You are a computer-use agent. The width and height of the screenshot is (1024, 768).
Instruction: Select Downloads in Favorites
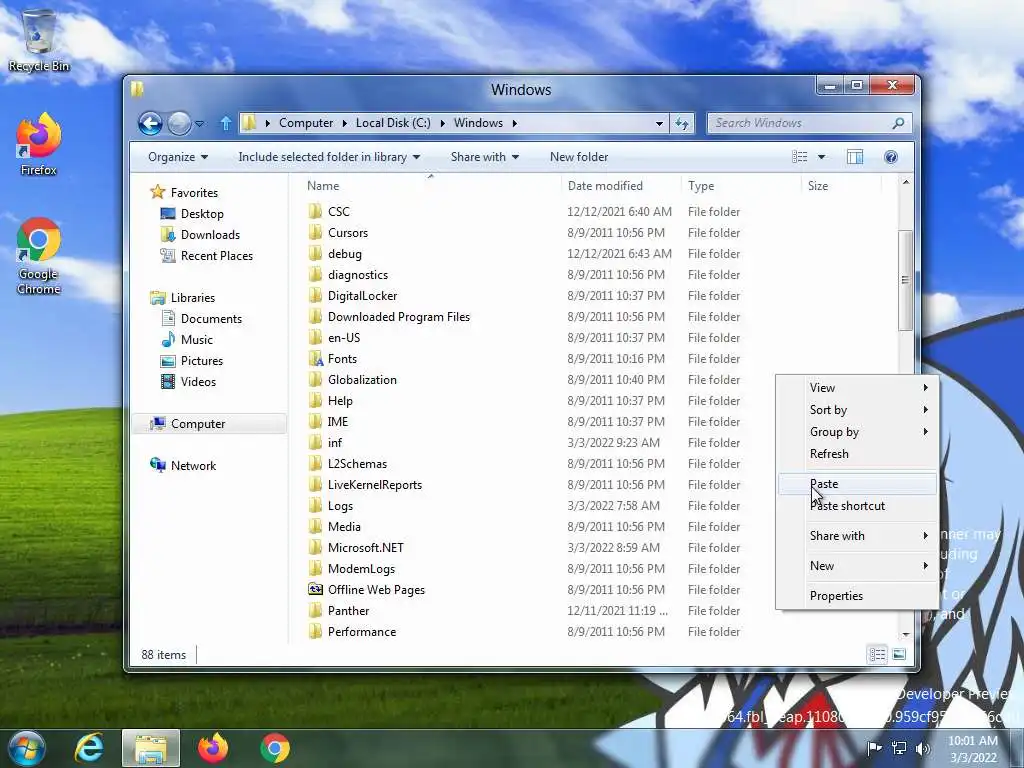tap(210, 234)
